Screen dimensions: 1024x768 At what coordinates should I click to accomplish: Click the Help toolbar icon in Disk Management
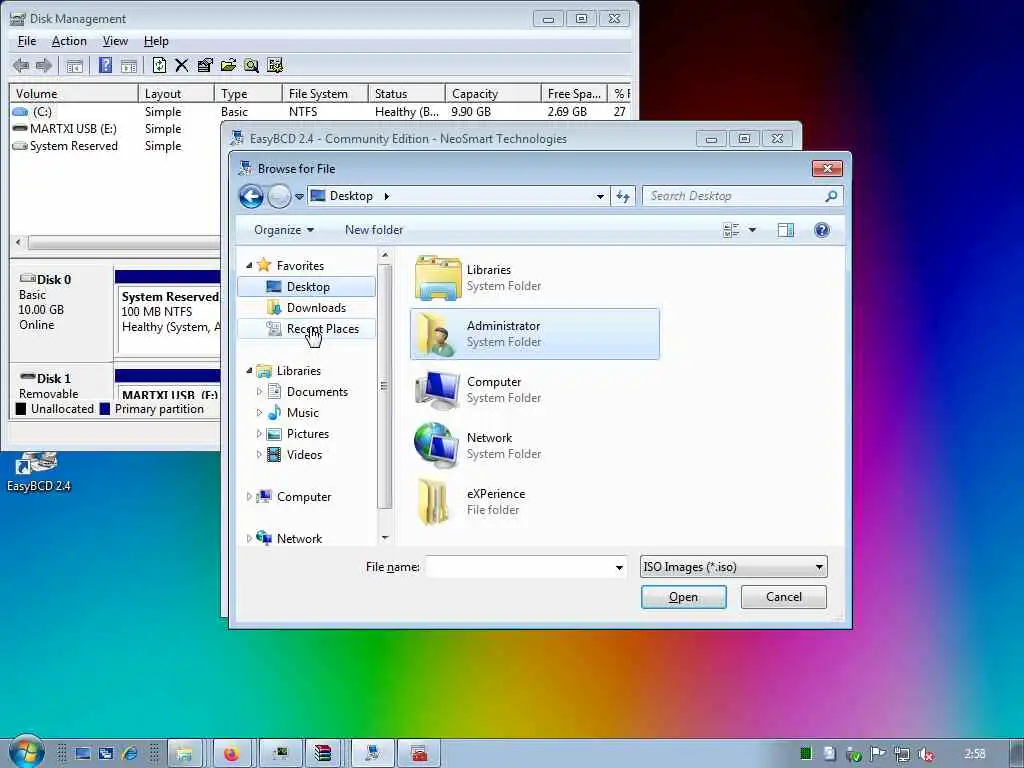click(x=105, y=65)
